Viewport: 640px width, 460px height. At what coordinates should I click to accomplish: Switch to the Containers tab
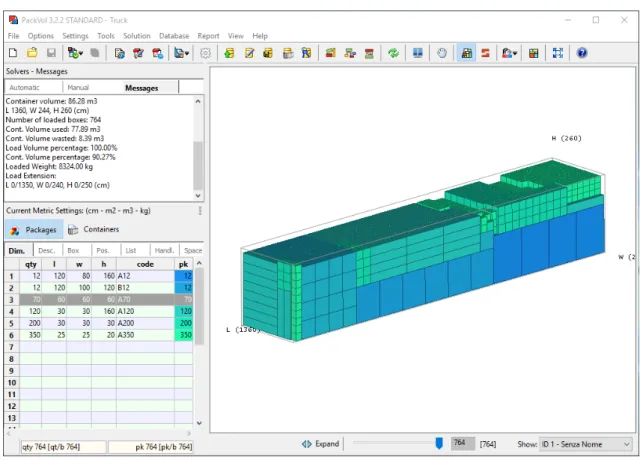coord(94,229)
